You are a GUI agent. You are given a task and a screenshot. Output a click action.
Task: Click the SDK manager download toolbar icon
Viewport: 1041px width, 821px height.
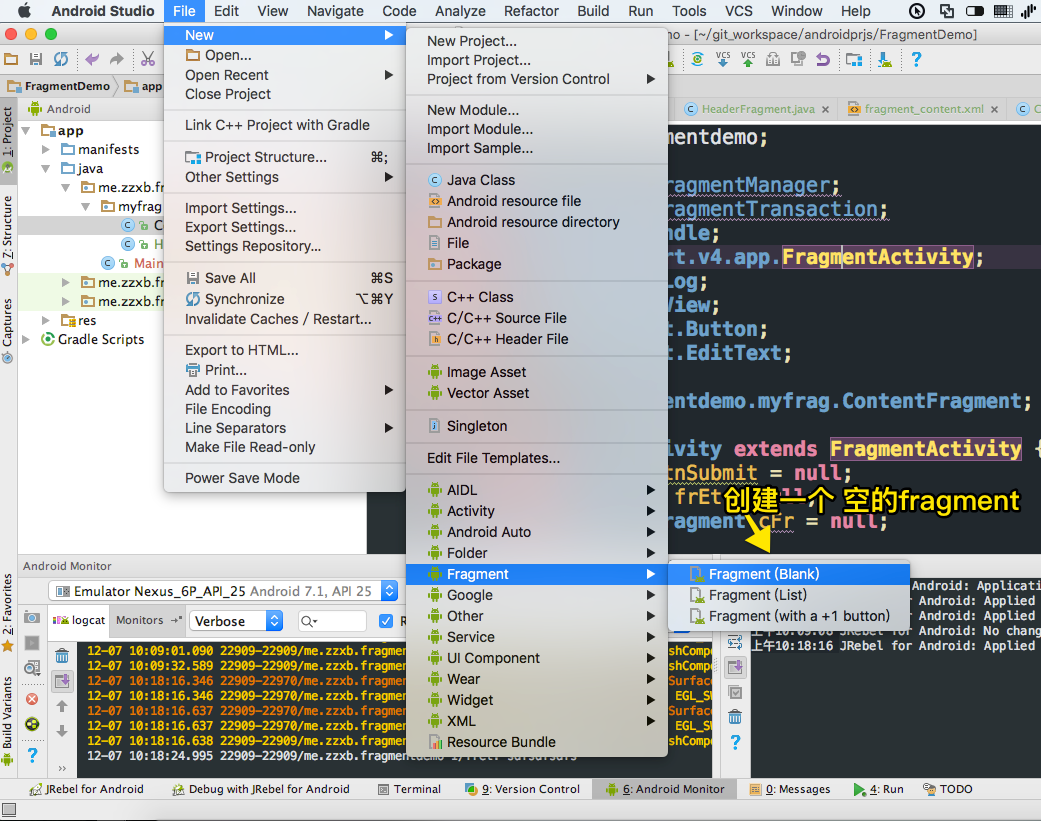point(885,59)
